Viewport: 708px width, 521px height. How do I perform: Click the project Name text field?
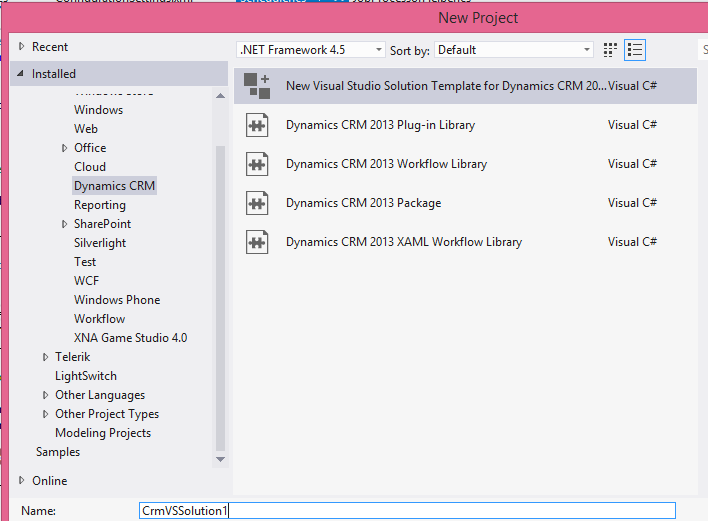tap(407, 511)
